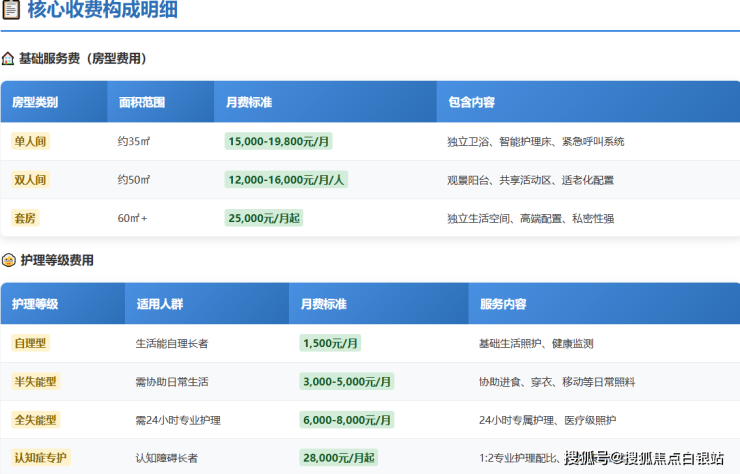Click the 1,500元/月 price badge
This screenshot has height=474, width=740.
click(x=330, y=343)
